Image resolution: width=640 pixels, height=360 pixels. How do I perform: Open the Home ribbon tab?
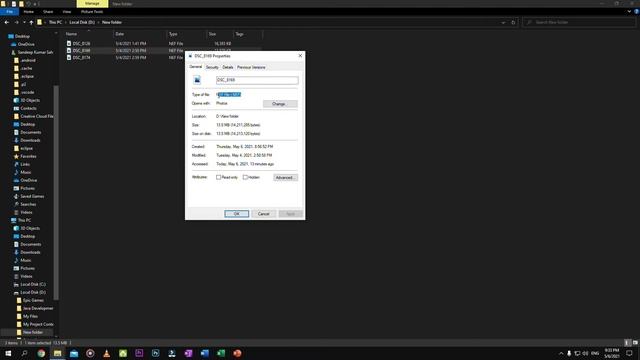coord(29,12)
